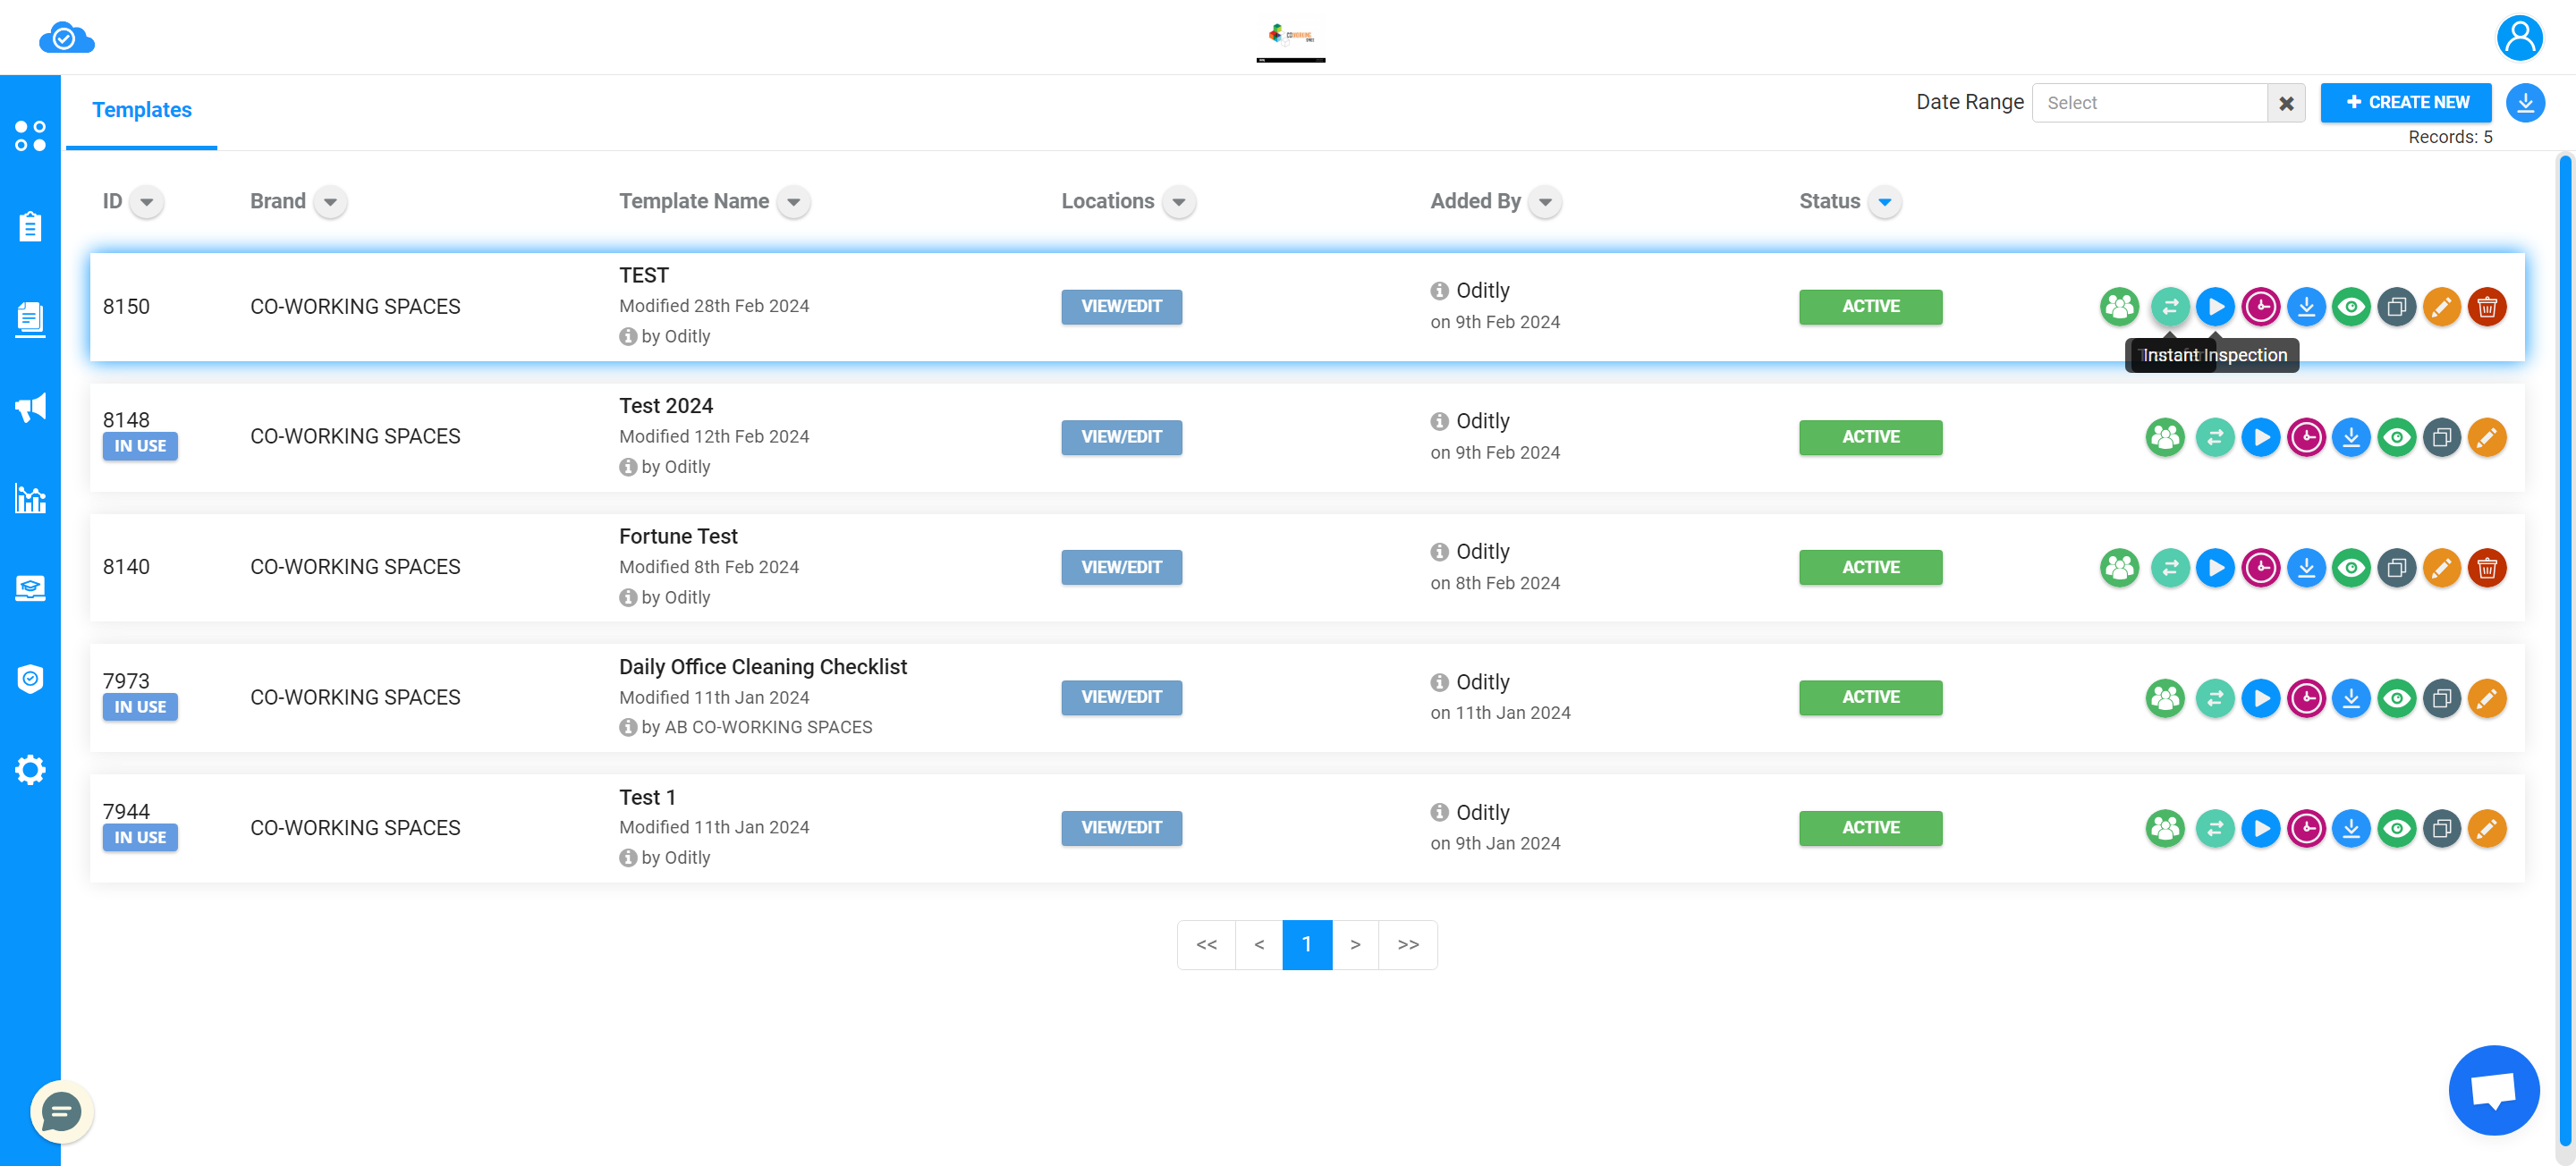This screenshot has width=2576, height=1166.
Task: Go to the first page with <<
Action: click(x=1206, y=945)
